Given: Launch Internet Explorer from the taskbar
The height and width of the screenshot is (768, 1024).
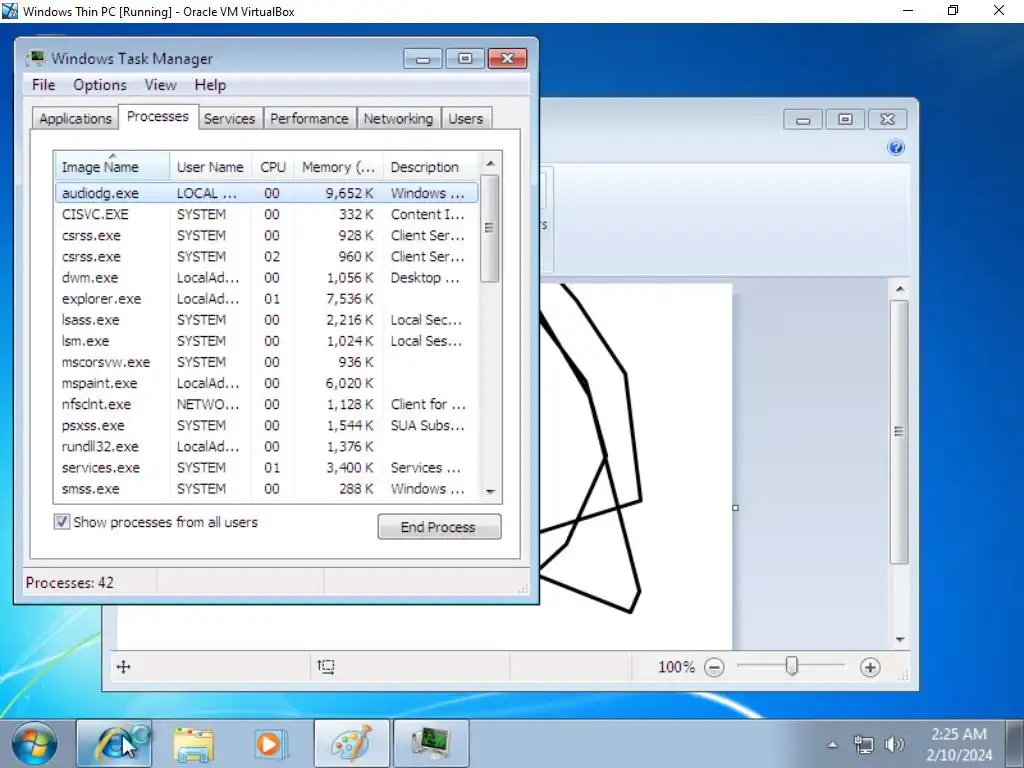Looking at the screenshot, I should pos(115,743).
